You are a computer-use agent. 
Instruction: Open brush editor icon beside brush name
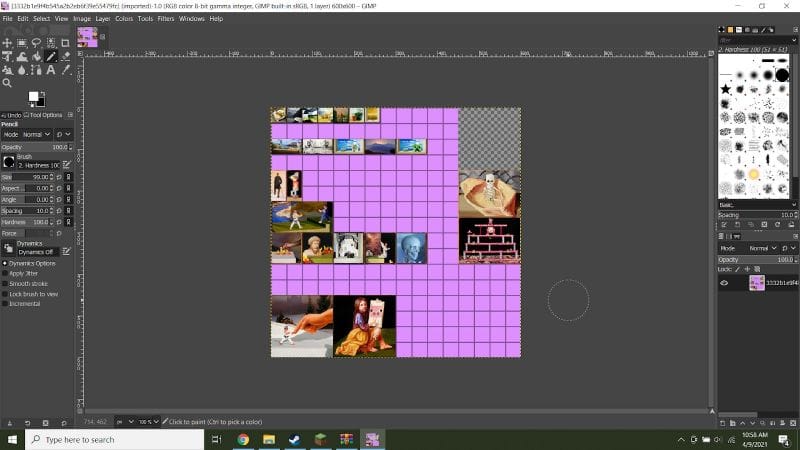pos(67,164)
